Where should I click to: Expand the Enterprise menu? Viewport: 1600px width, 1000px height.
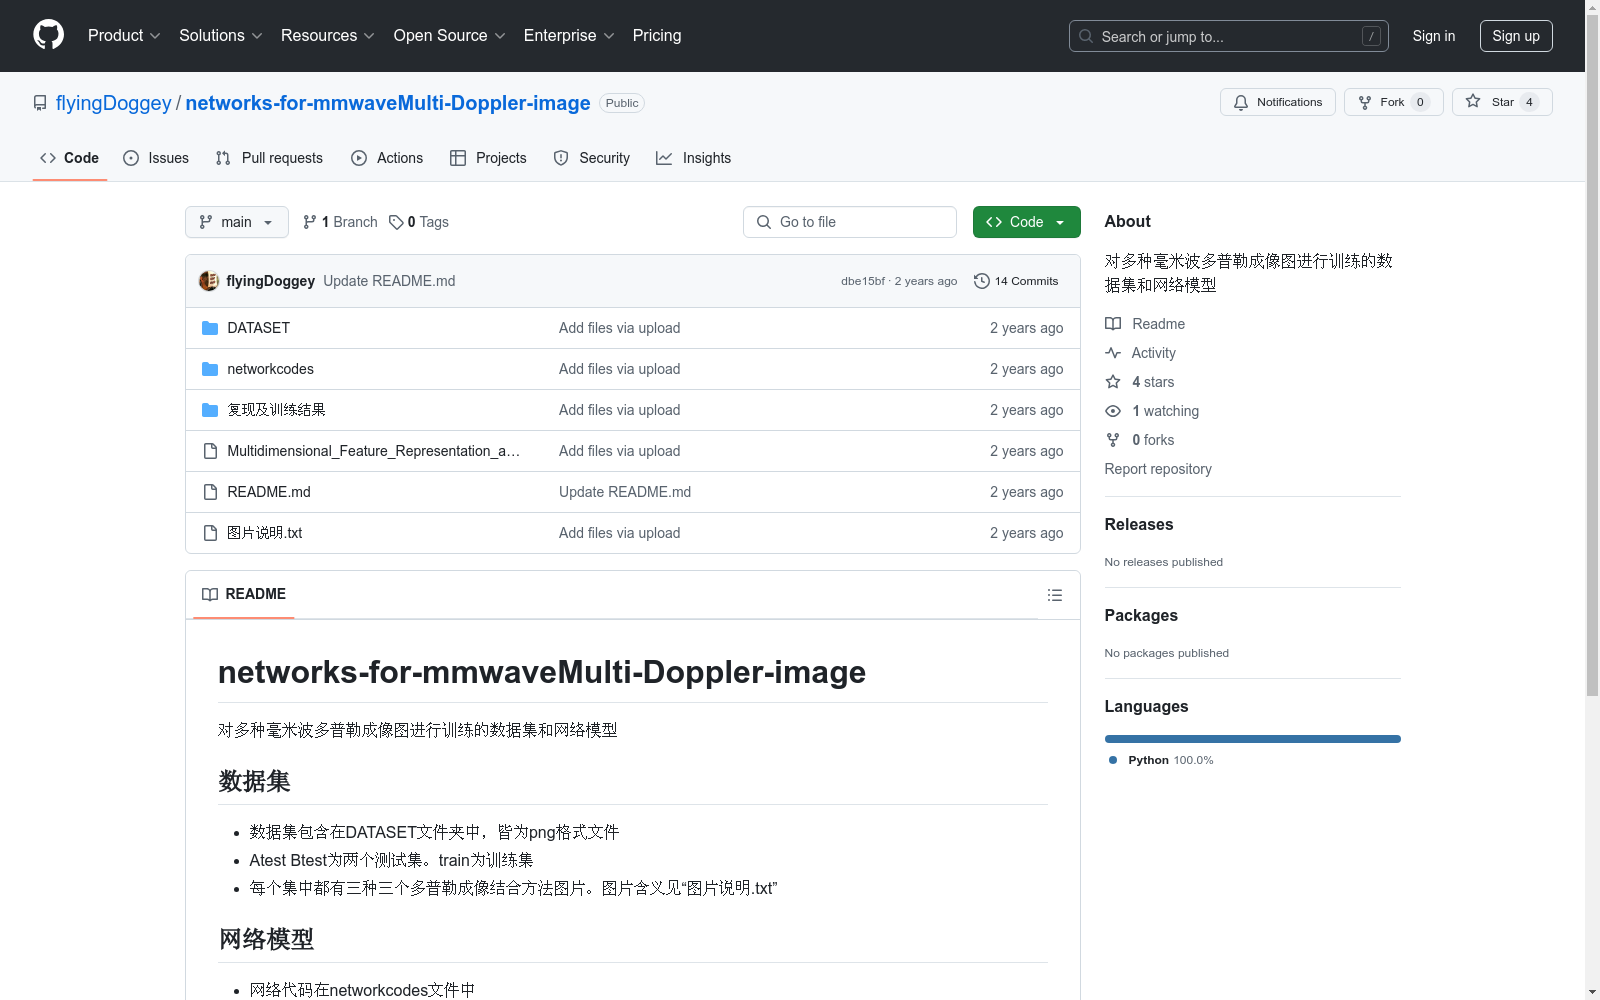569,35
